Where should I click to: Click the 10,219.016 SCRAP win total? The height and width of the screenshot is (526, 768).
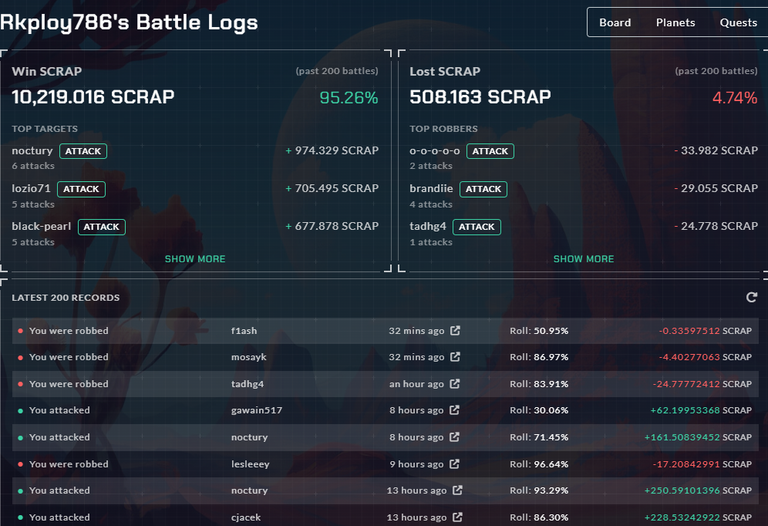(x=93, y=97)
